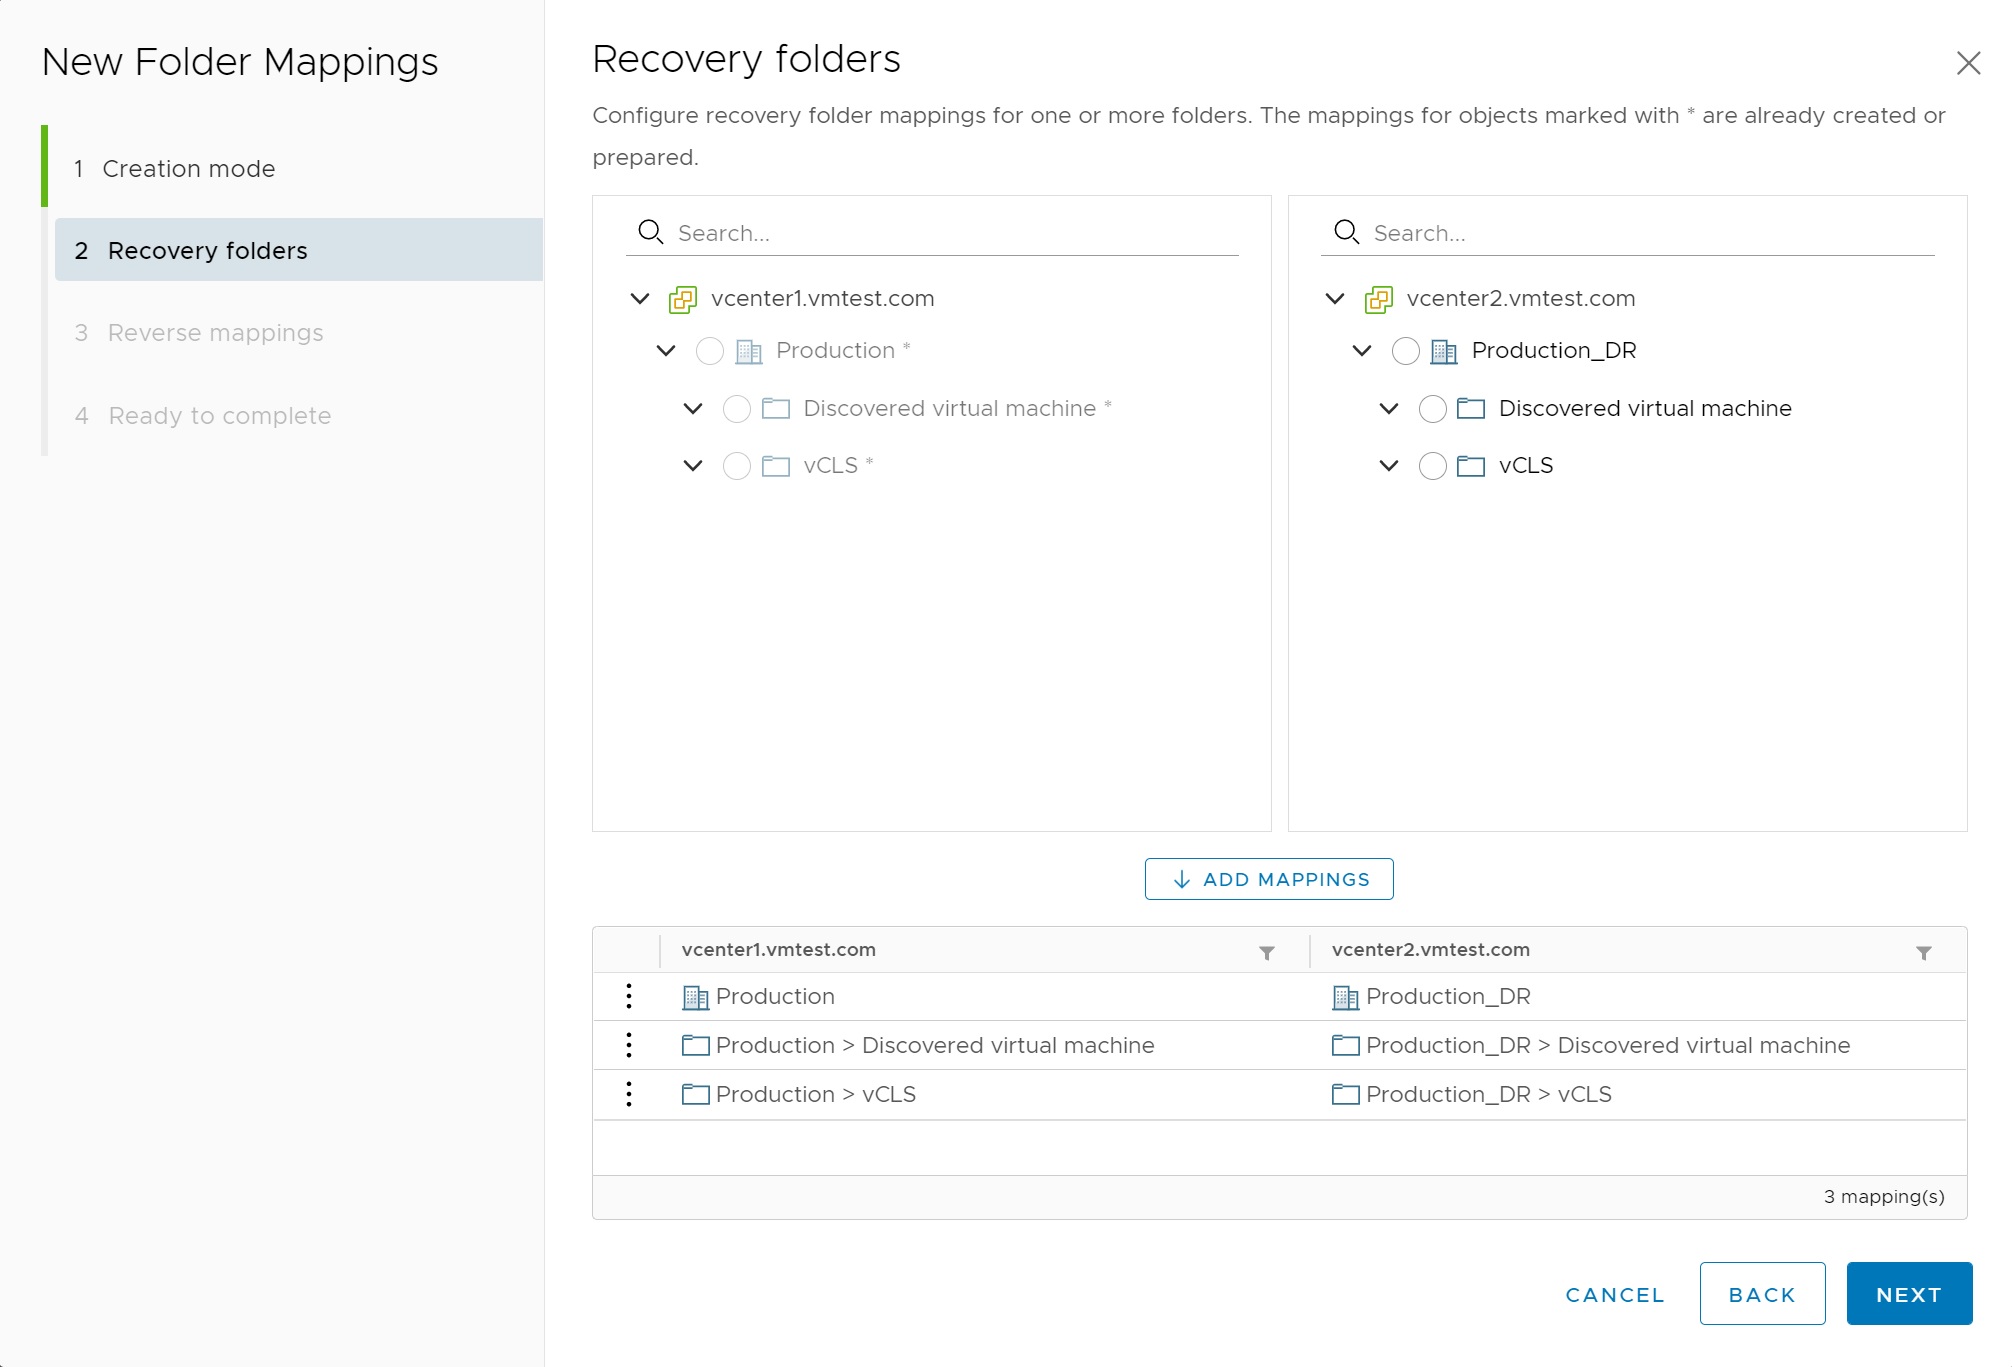Click Production_DR datacenter icon in right tree

(1443, 351)
